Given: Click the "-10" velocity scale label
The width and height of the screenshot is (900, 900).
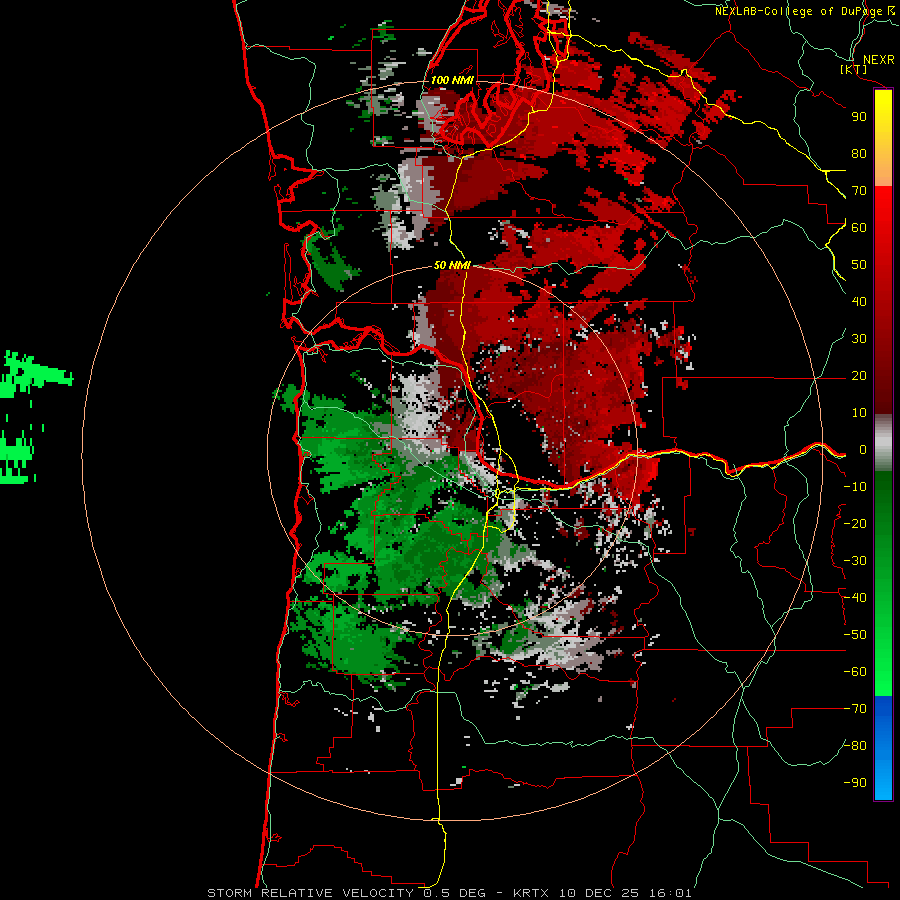Looking at the screenshot, I should 855,487.
